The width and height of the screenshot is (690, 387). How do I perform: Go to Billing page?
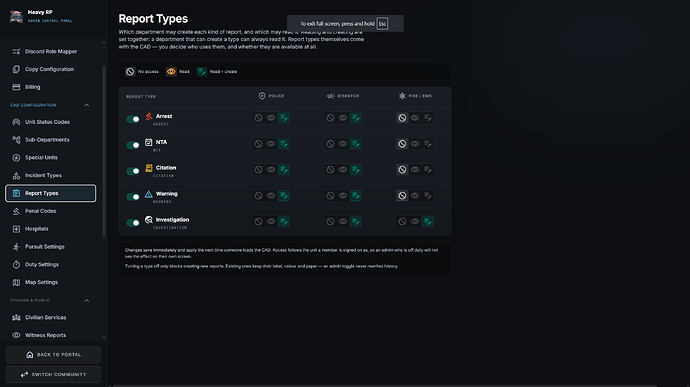point(51,87)
